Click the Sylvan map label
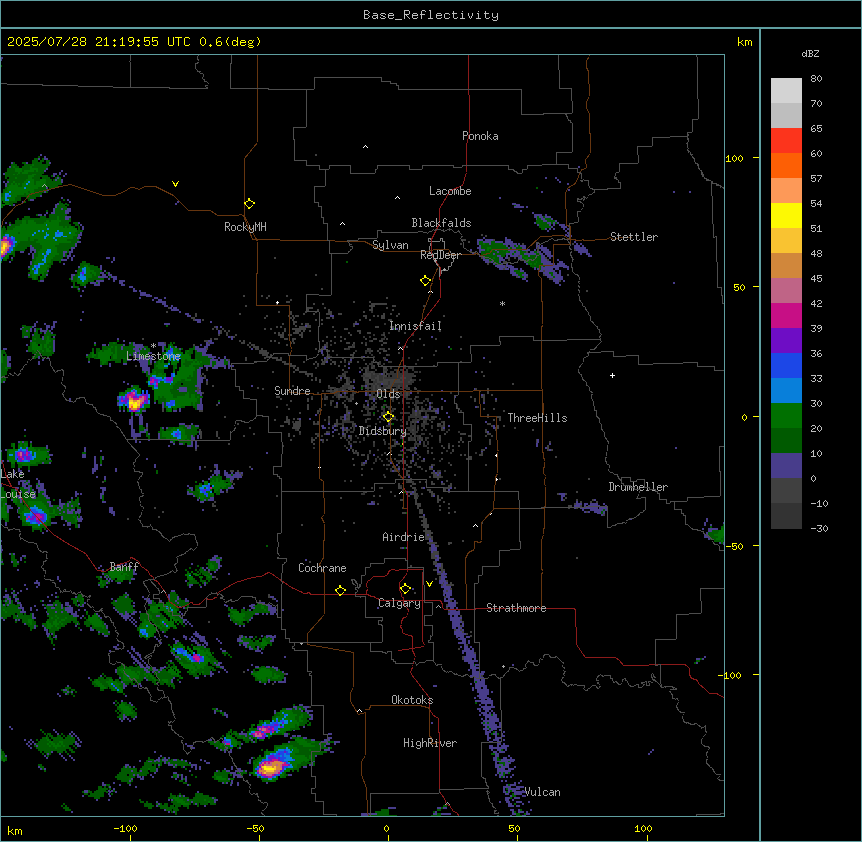 390,245
